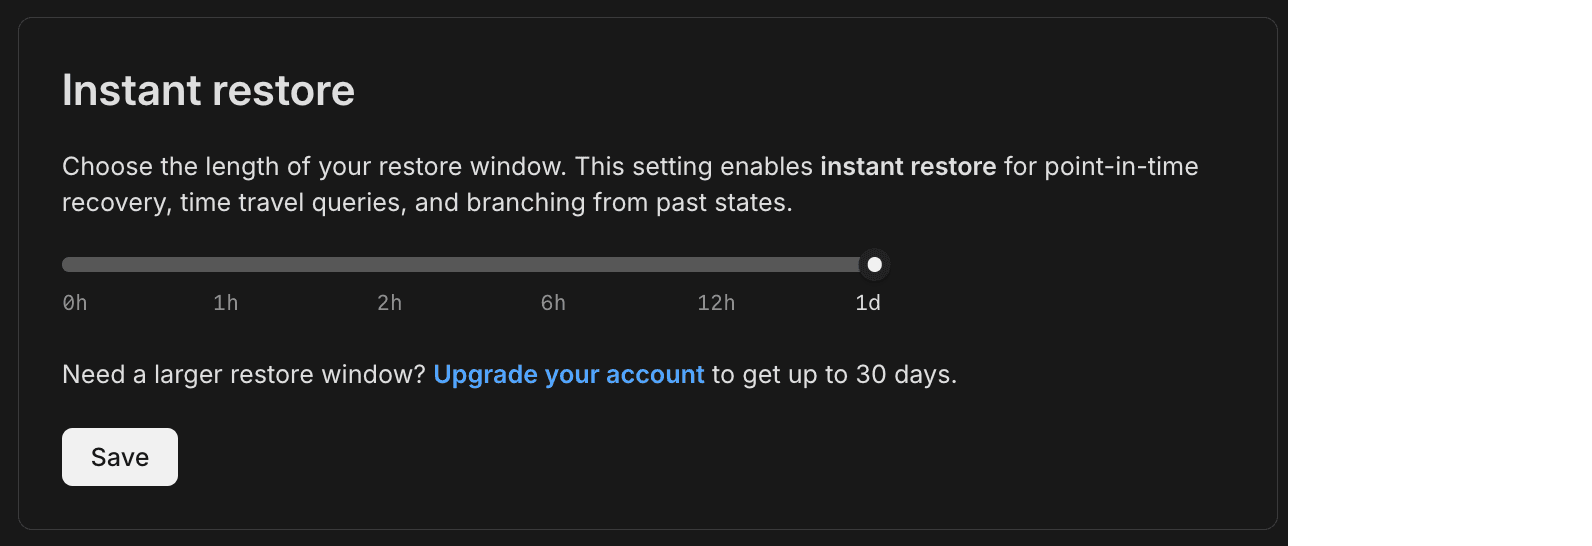Select the 1h tick label
Image resolution: width=1592 pixels, height=546 pixels.
[x=226, y=303]
